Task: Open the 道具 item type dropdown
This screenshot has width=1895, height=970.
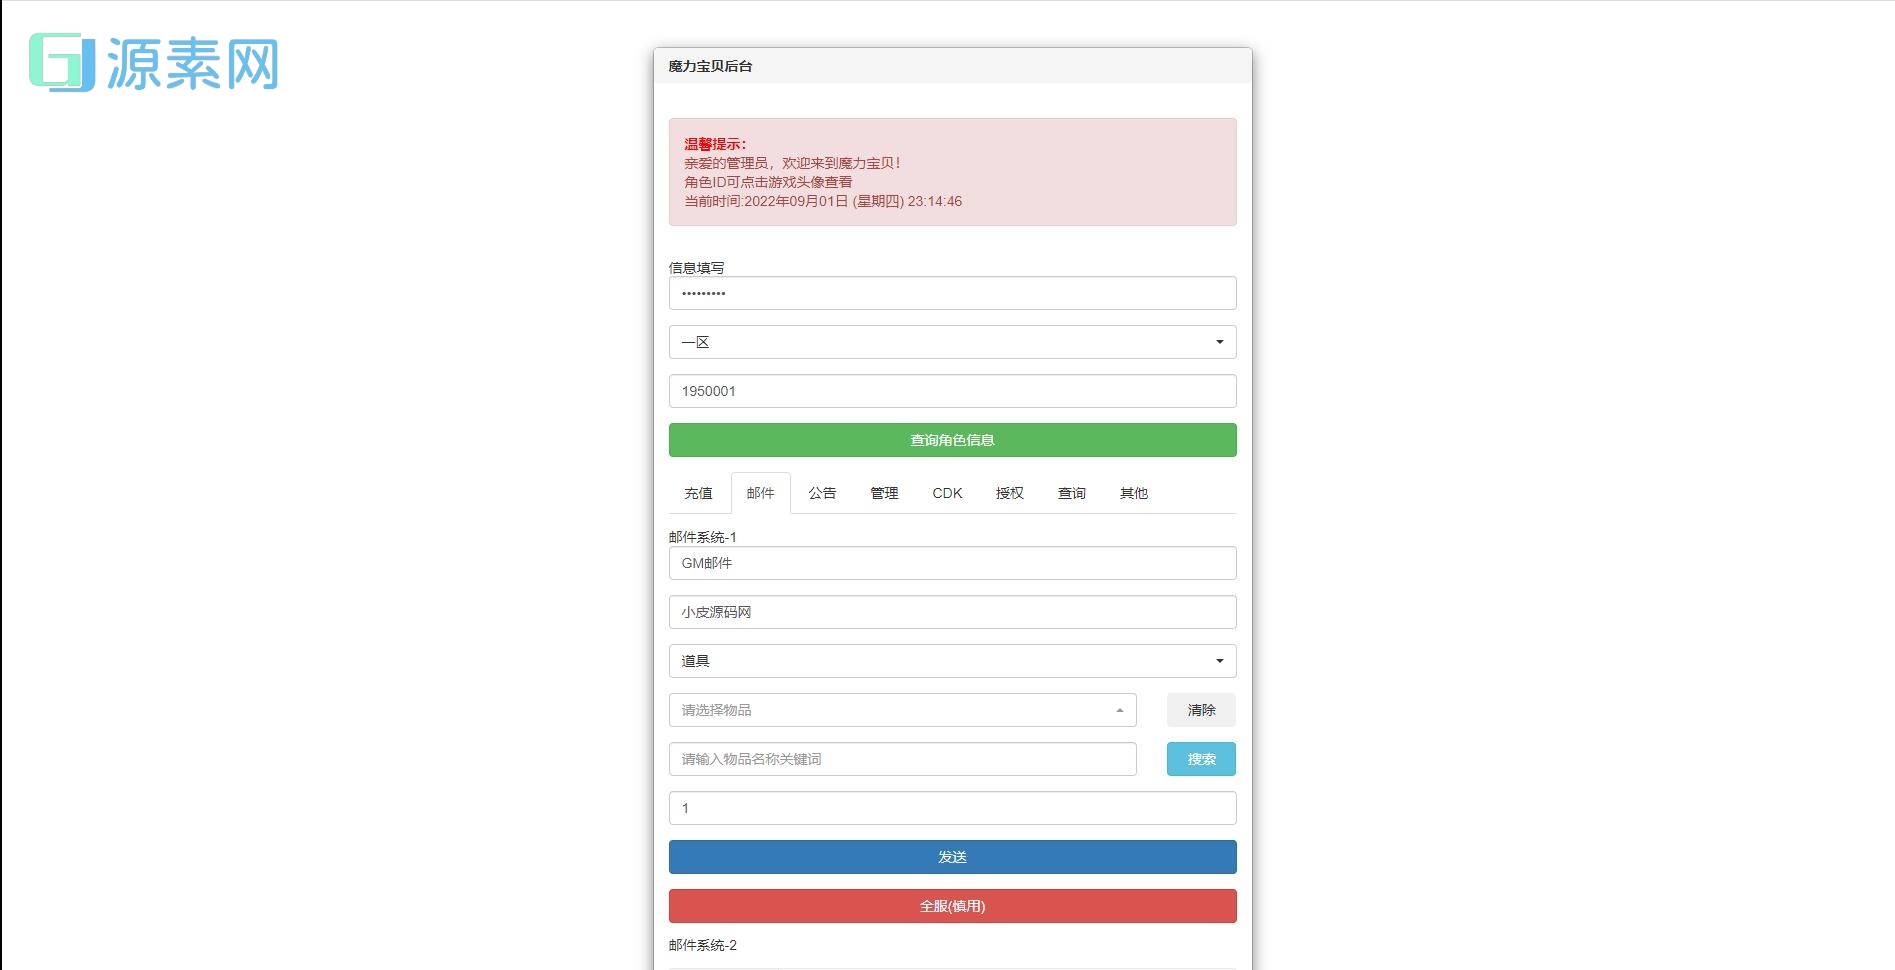Action: coord(952,660)
